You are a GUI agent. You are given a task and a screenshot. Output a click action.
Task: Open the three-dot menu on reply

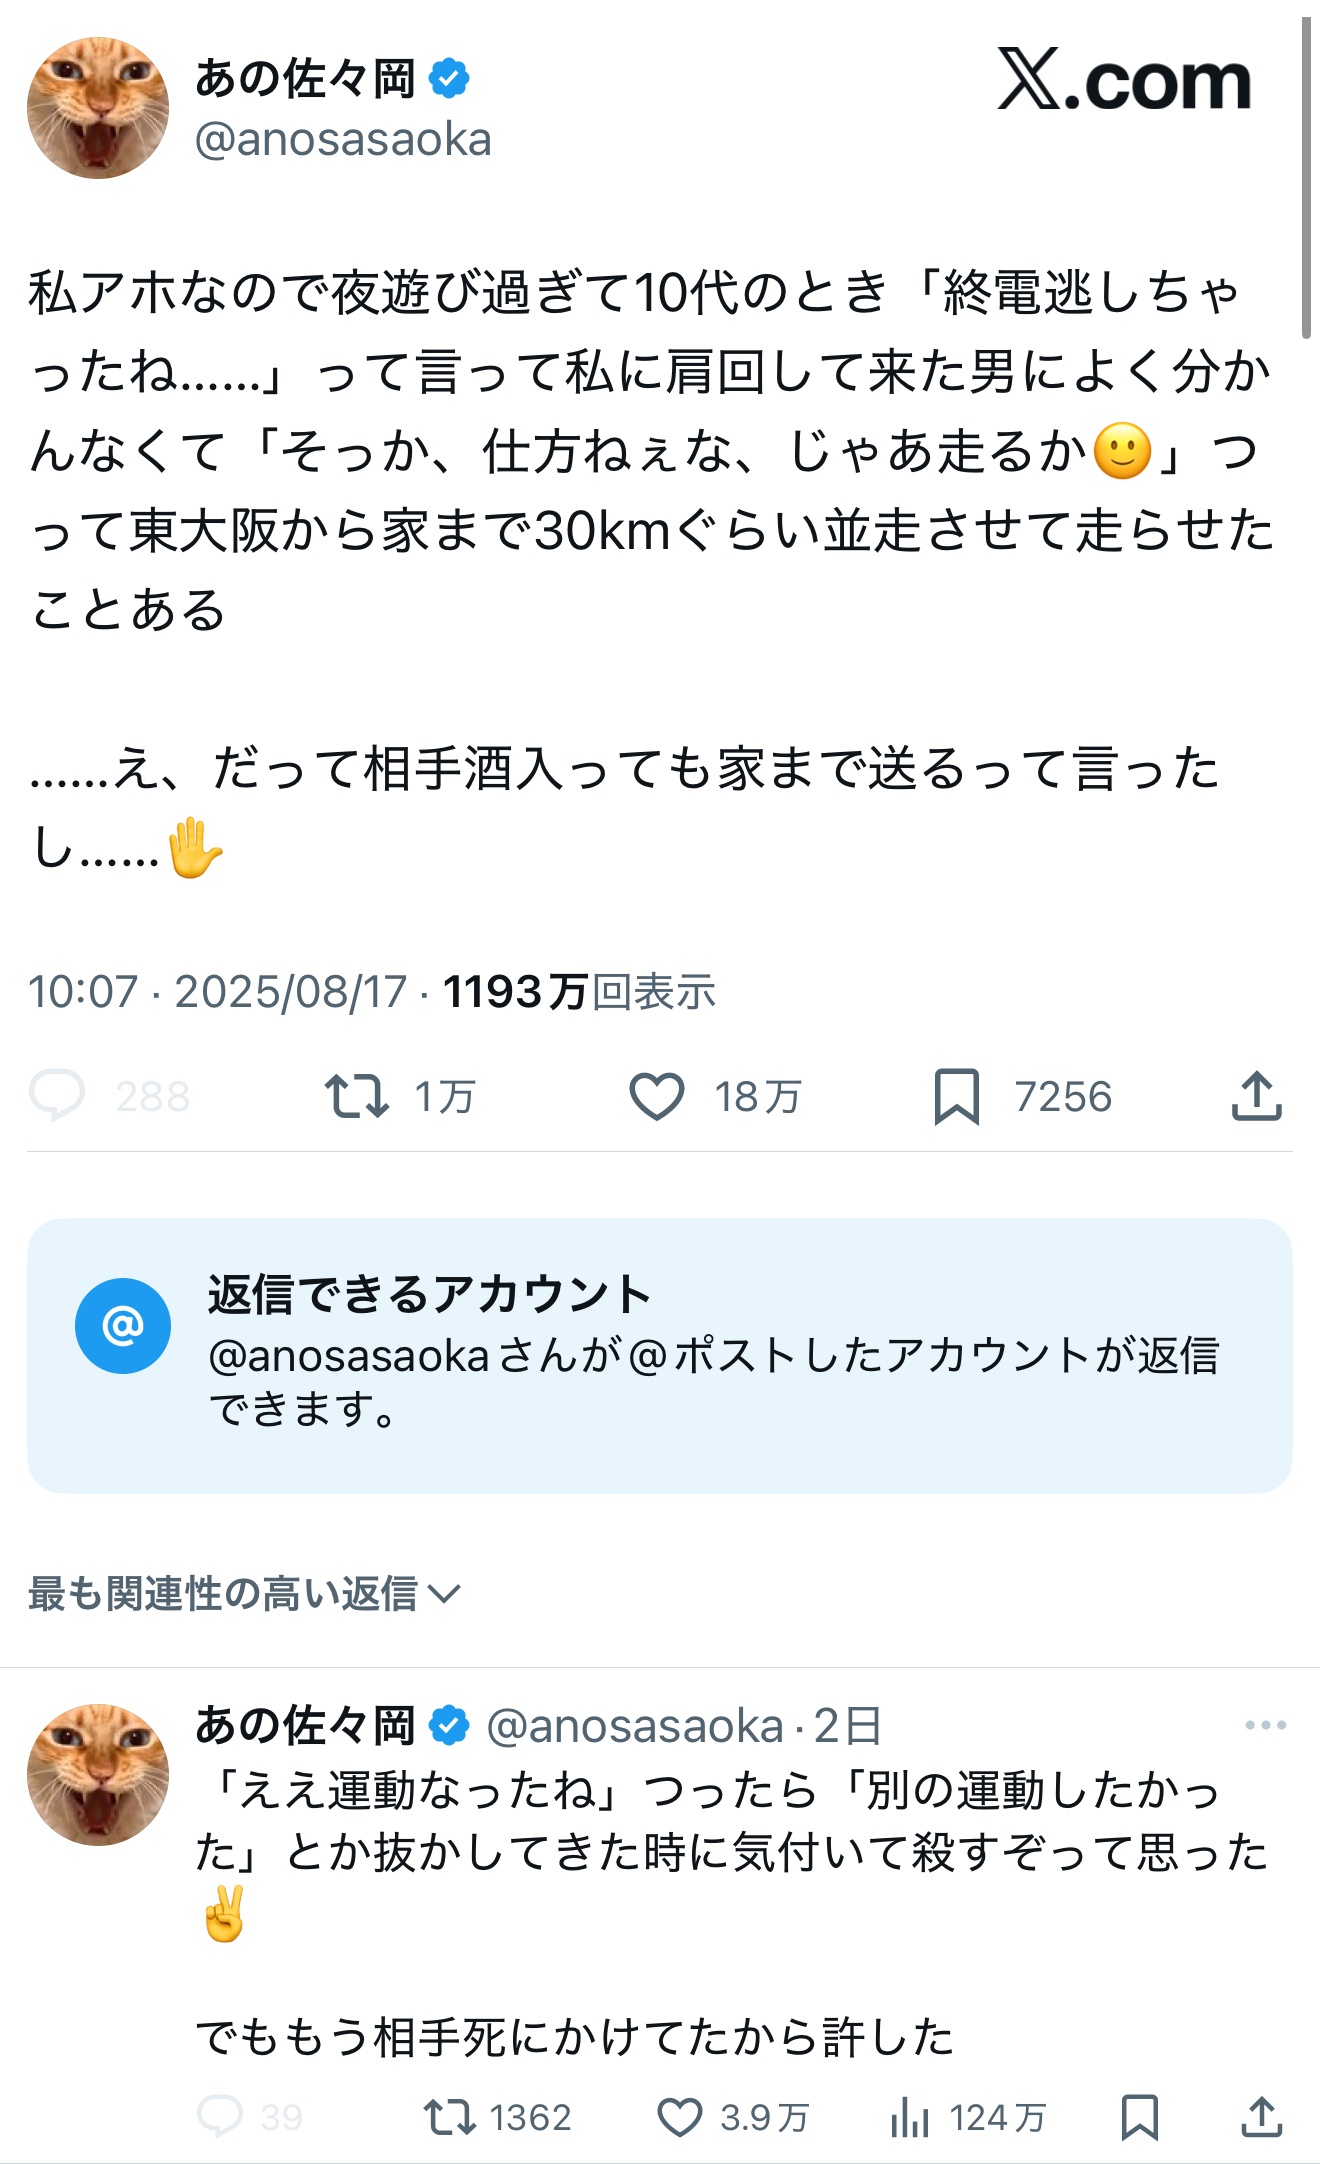1265,1725
